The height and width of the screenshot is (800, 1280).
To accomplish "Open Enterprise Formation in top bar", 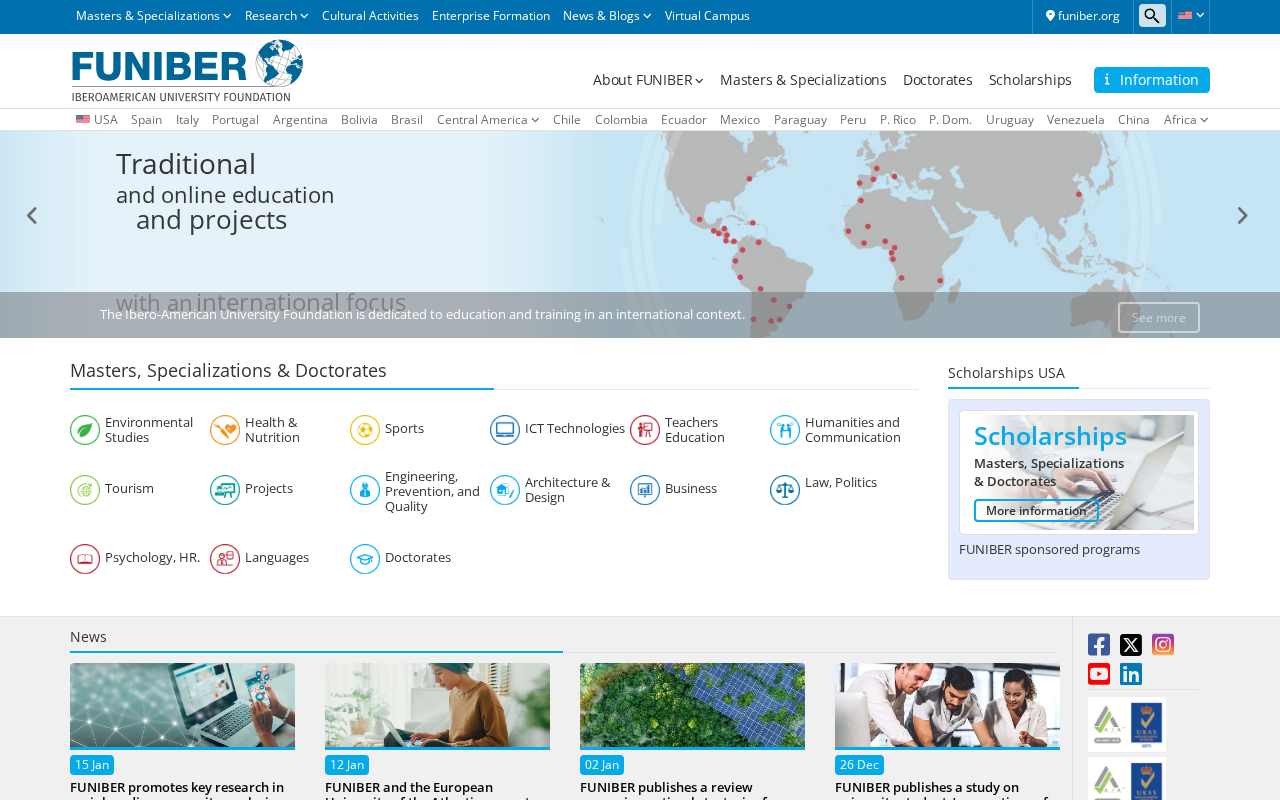I will pos(491,16).
